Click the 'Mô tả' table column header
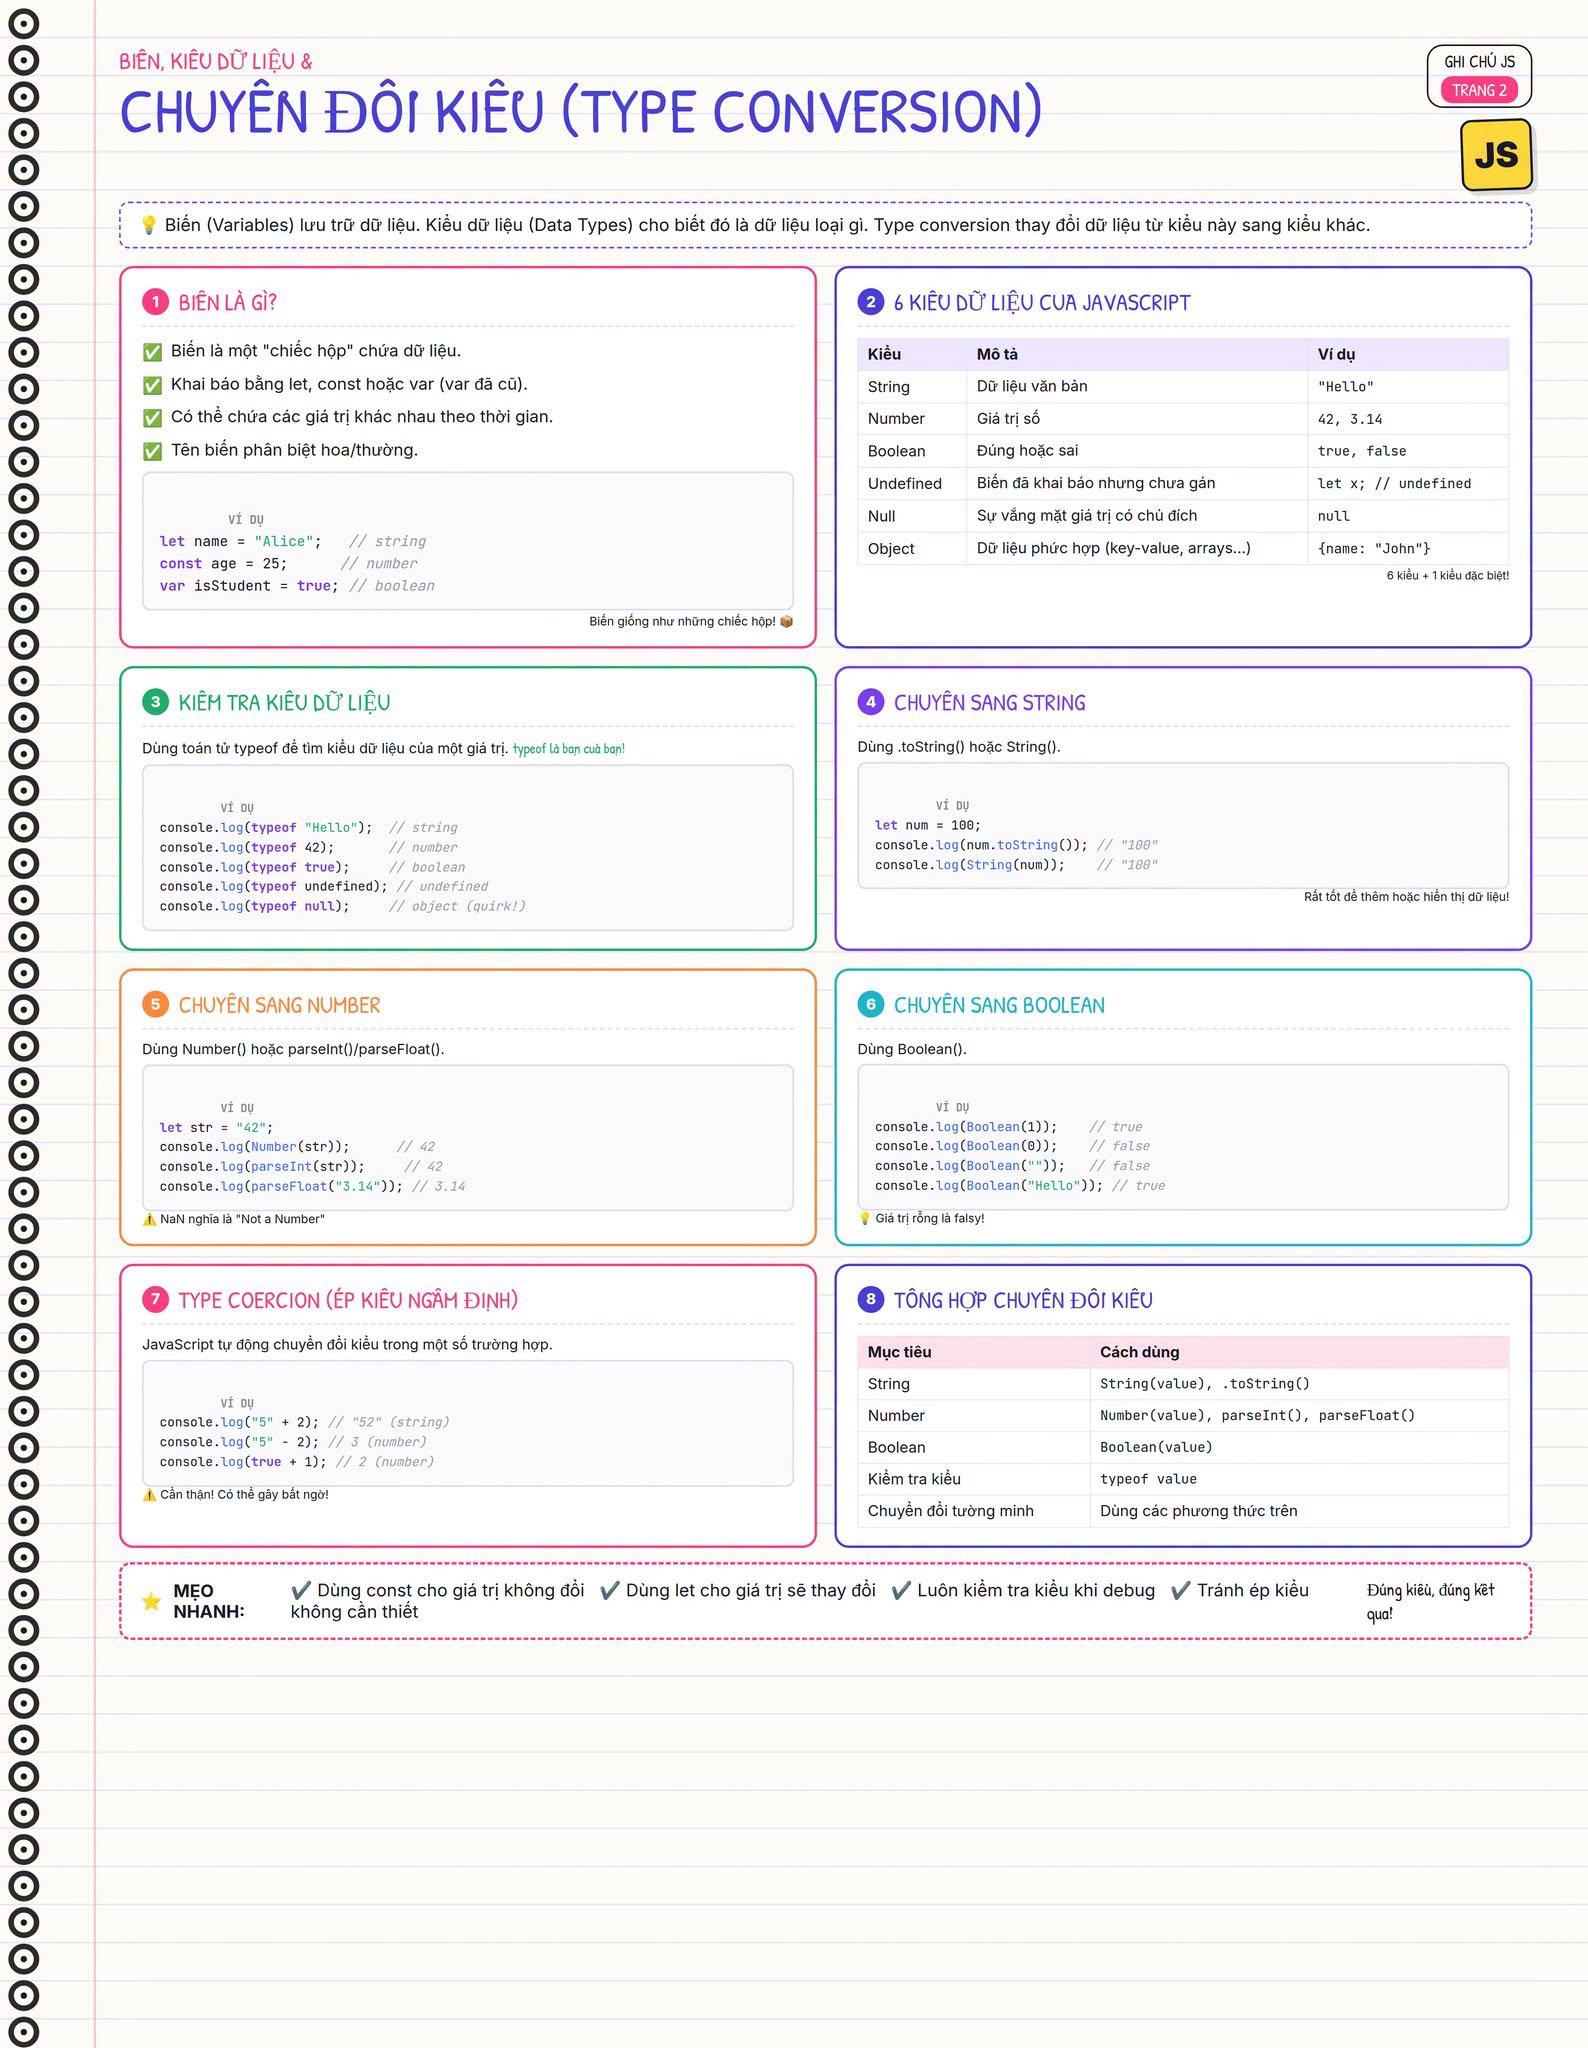This screenshot has height=2048, width=1588. (997, 354)
